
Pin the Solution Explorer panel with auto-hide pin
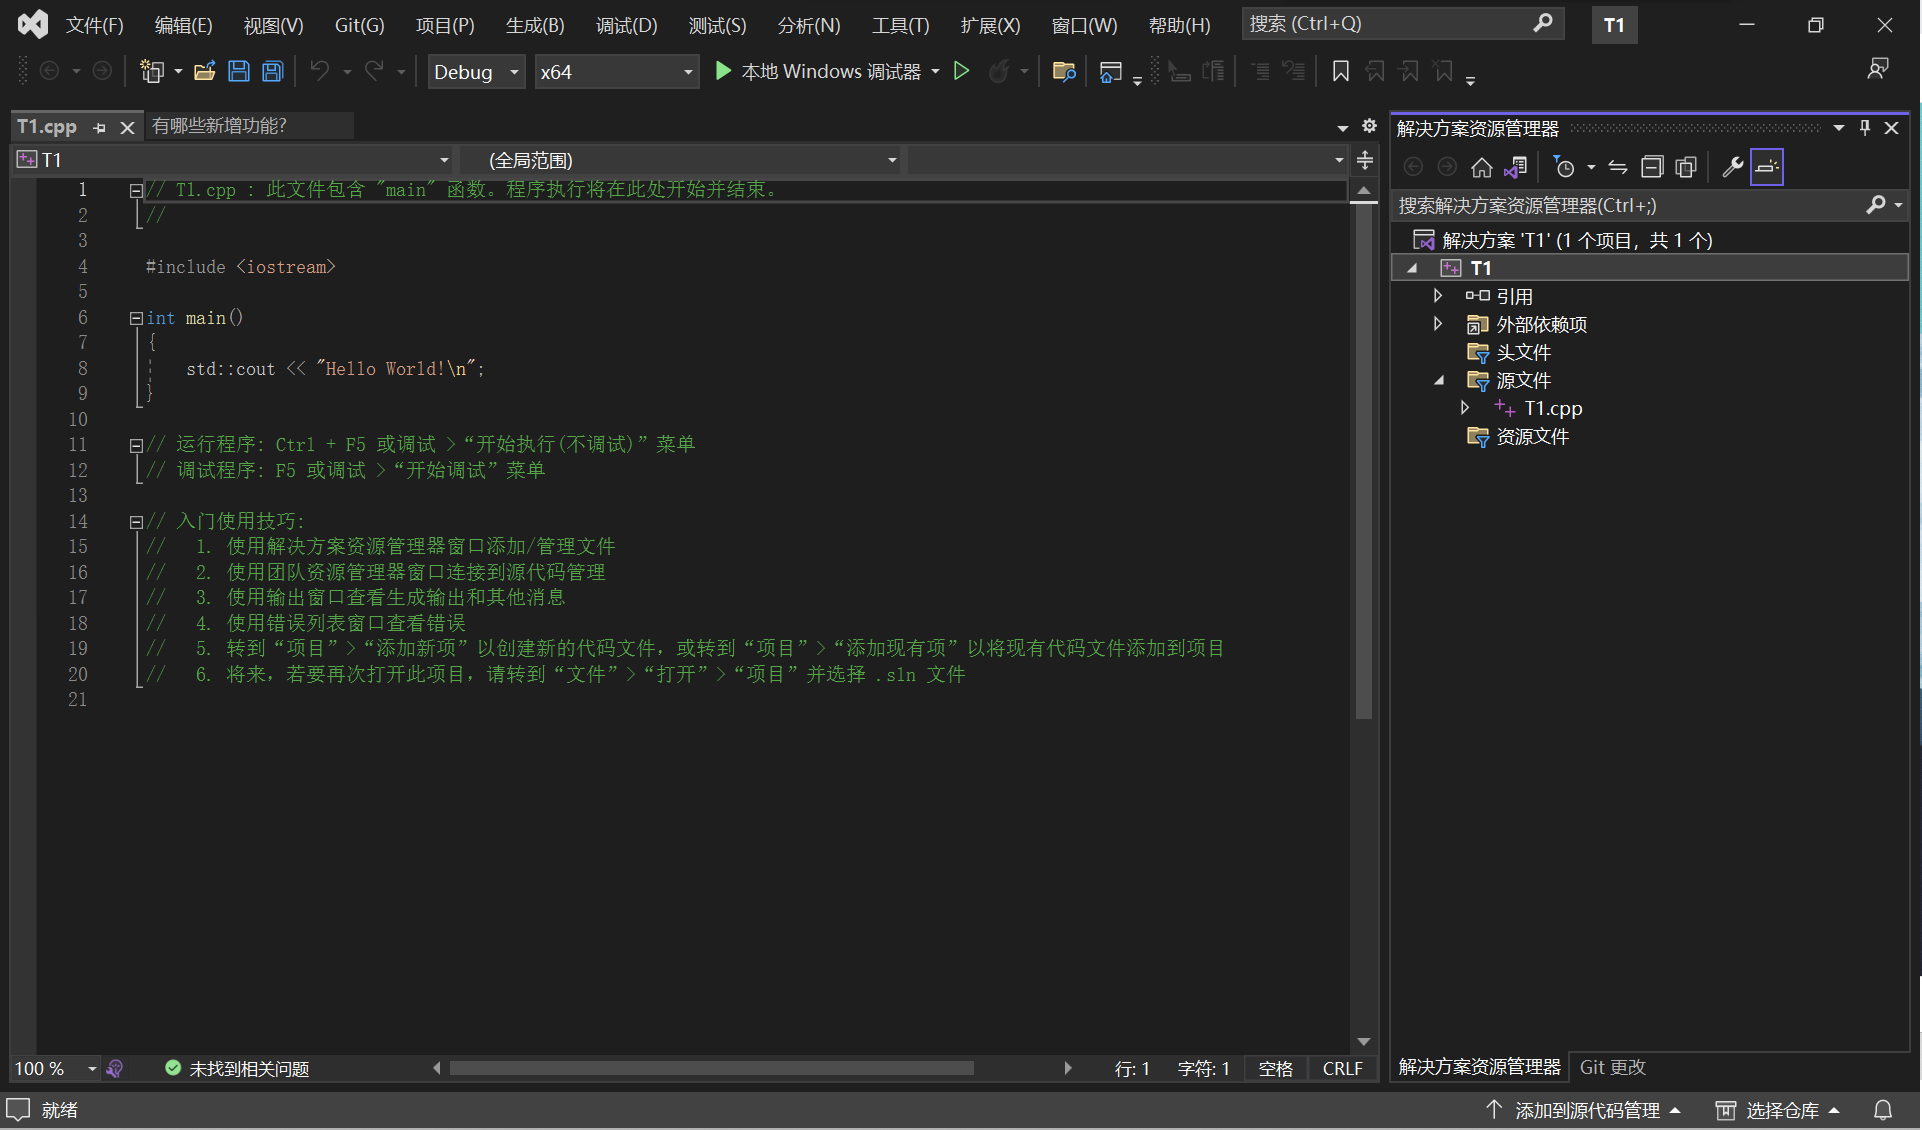1865,128
